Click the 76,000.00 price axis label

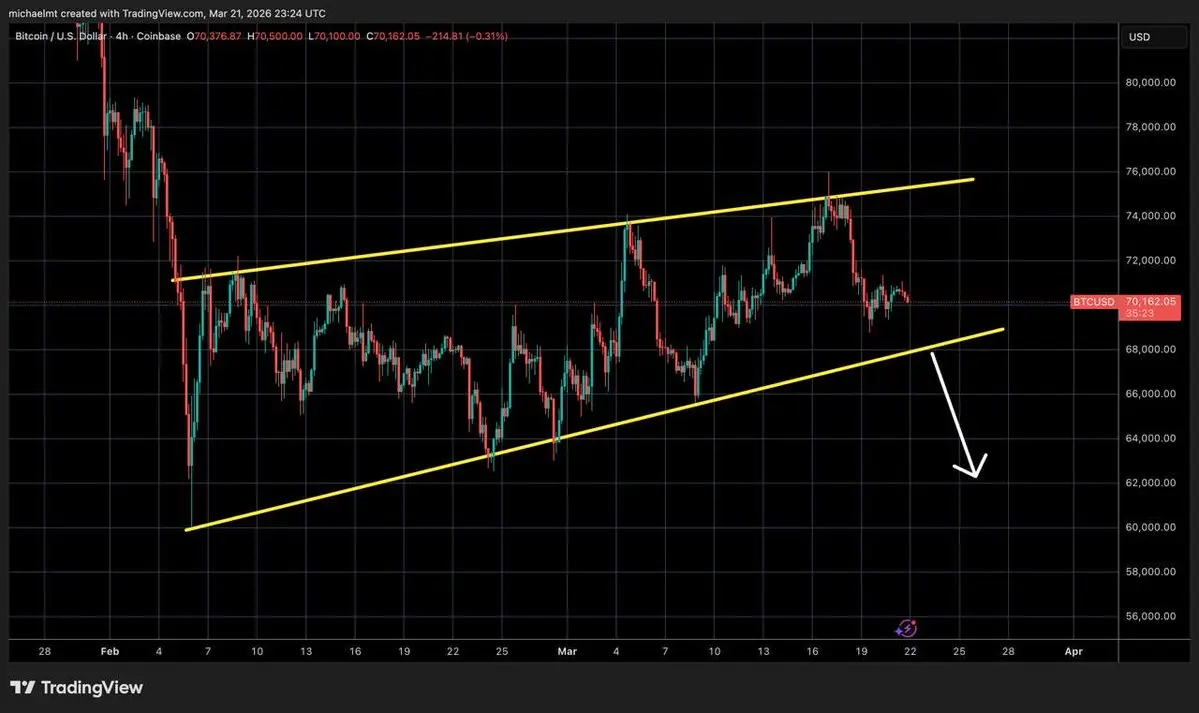1150,171
